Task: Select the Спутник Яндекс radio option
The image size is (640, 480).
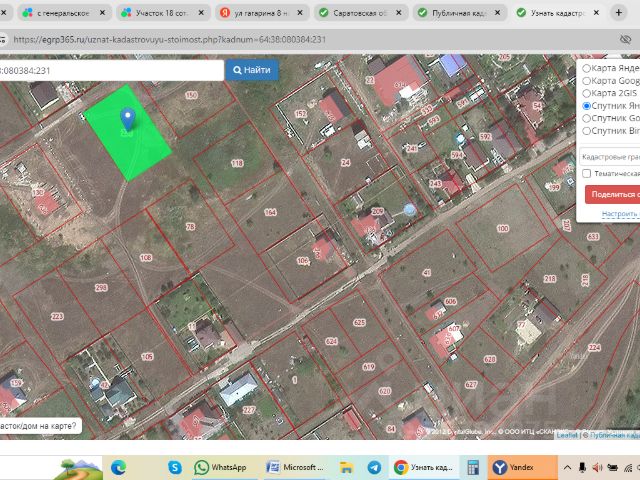Action: click(587, 106)
